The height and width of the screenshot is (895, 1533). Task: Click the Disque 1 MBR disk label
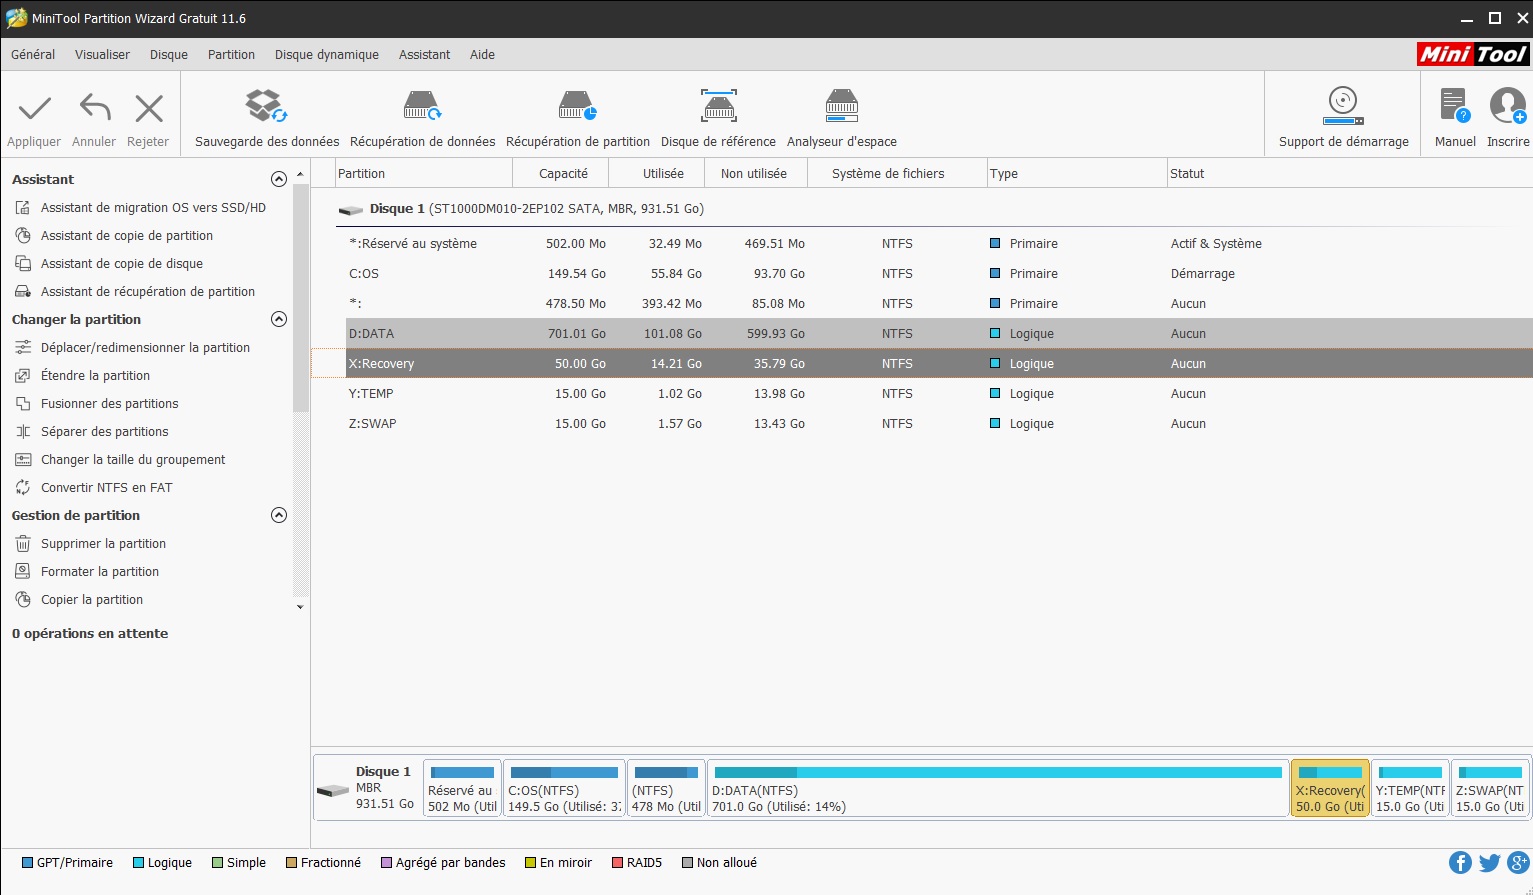click(367, 788)
